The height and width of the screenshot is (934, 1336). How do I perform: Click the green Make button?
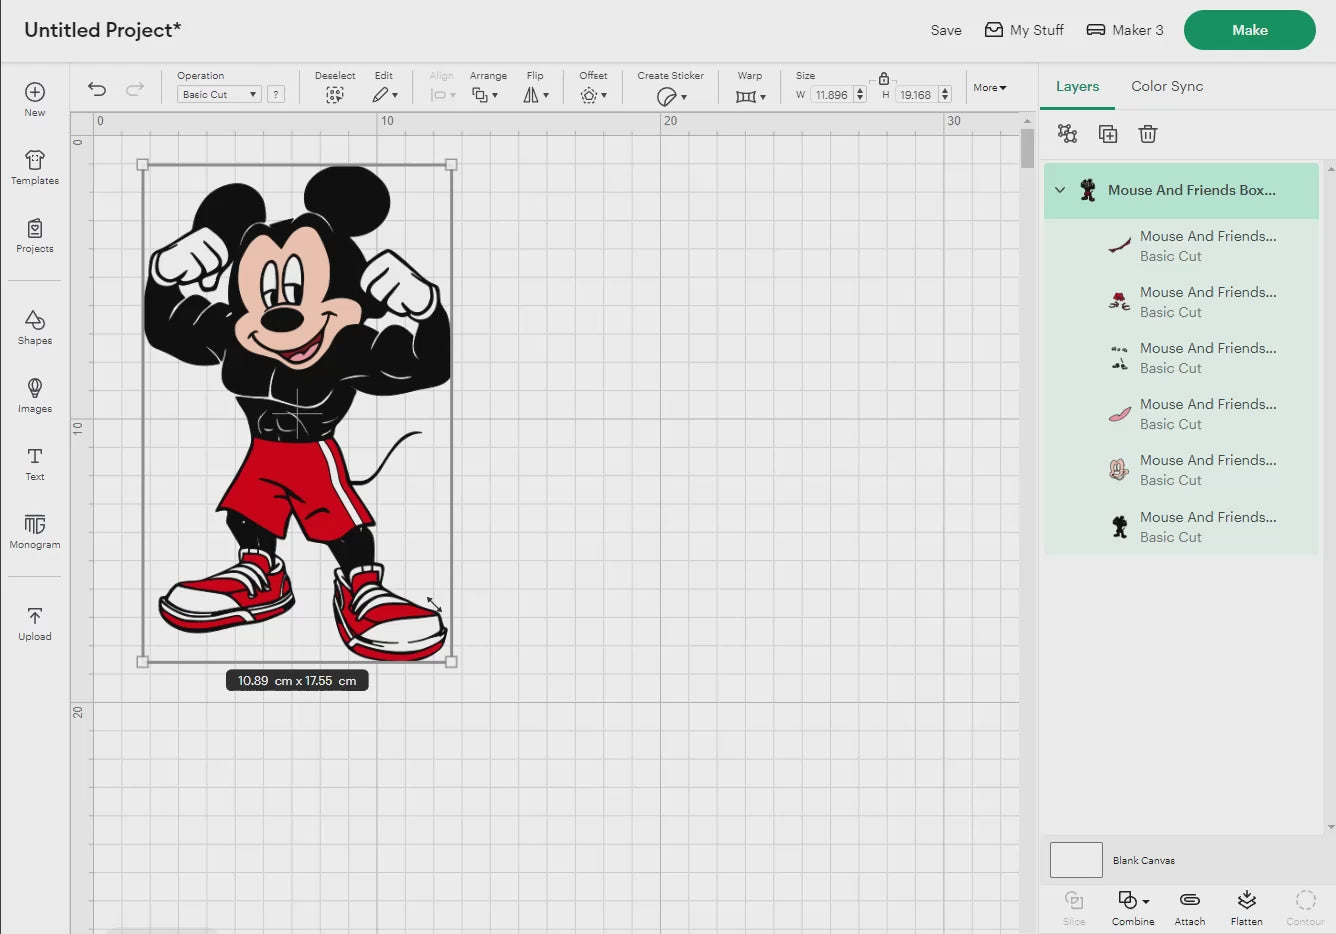[x=1250, y=30]
